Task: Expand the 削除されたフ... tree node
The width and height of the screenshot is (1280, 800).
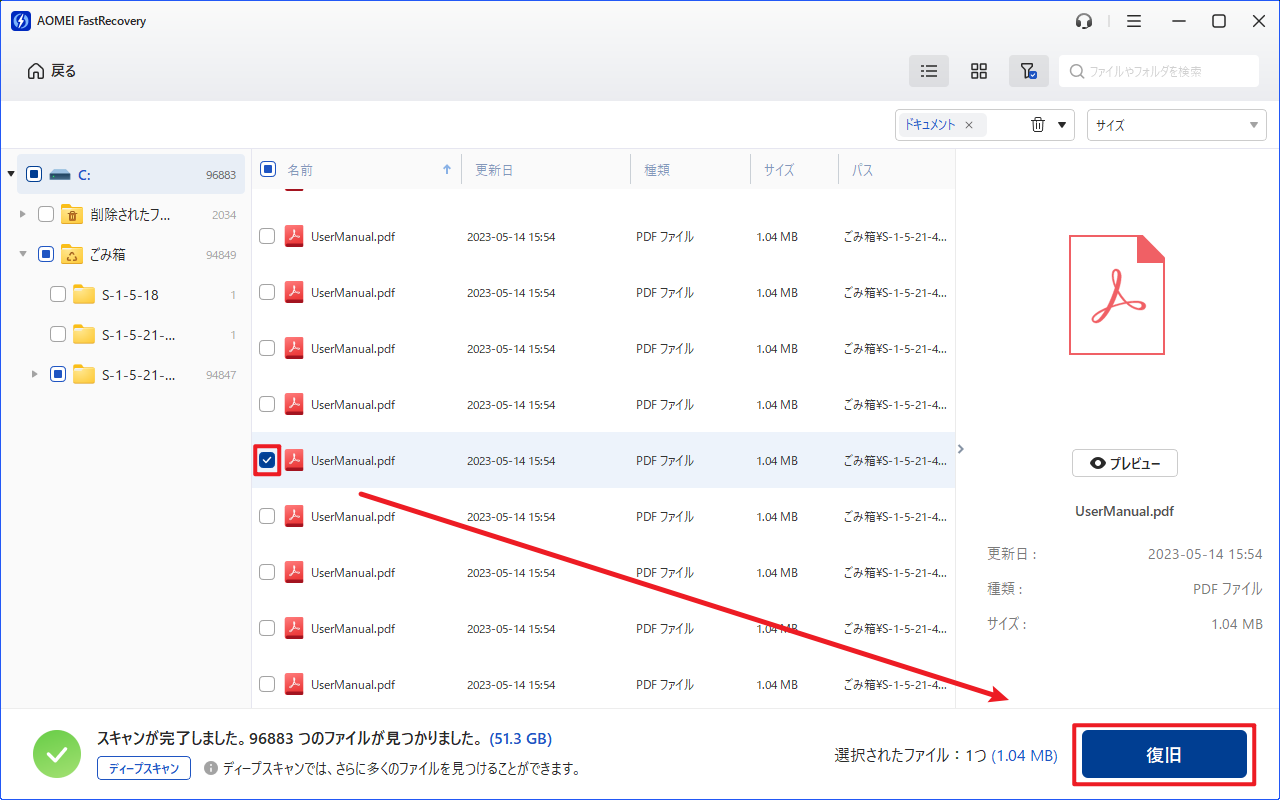Action: click(x=23, y=214)
